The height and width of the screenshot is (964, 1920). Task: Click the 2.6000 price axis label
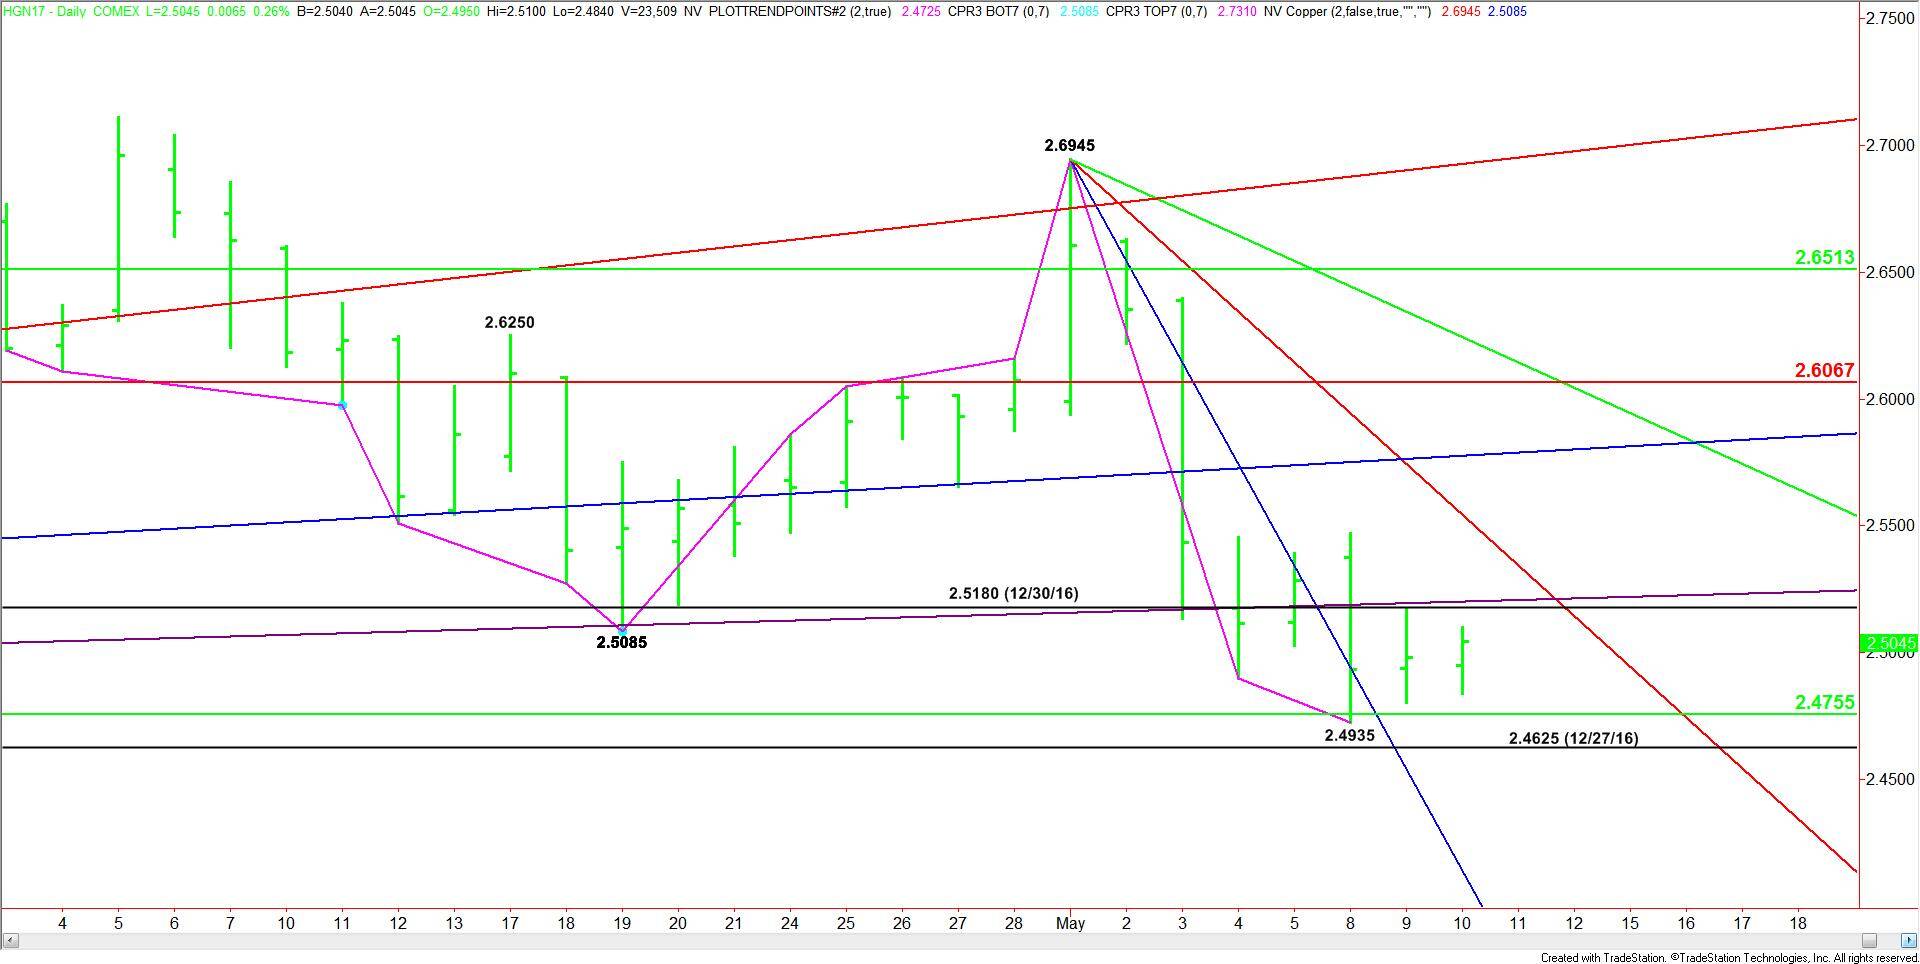pos(1890,400)
